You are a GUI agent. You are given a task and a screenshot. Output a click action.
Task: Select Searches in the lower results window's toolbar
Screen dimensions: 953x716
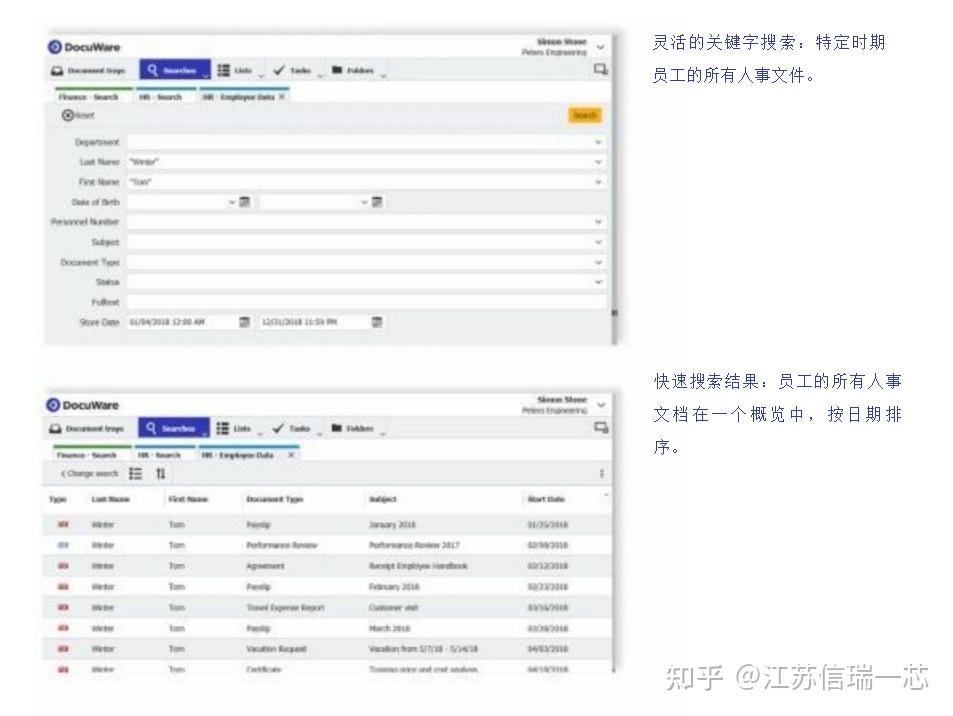click(x=174, y=428)
